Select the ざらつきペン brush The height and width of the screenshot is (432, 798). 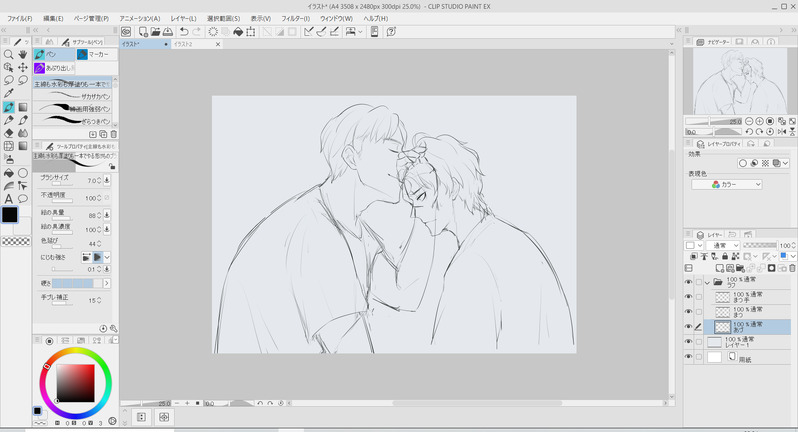[73, 121]
